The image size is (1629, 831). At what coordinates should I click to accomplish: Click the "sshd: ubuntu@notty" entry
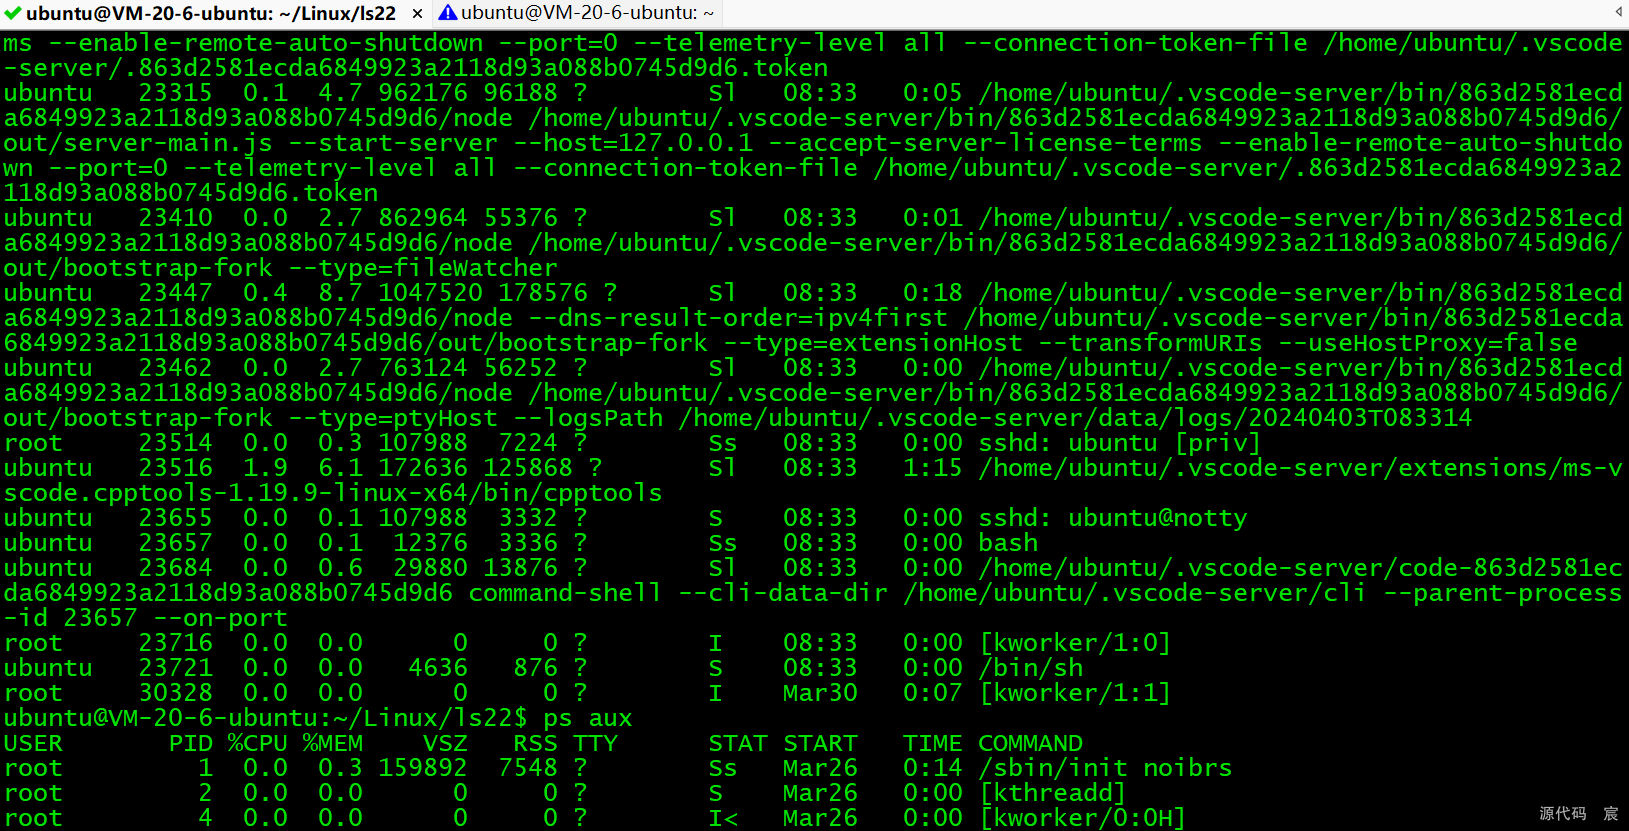click(1113, 518)
